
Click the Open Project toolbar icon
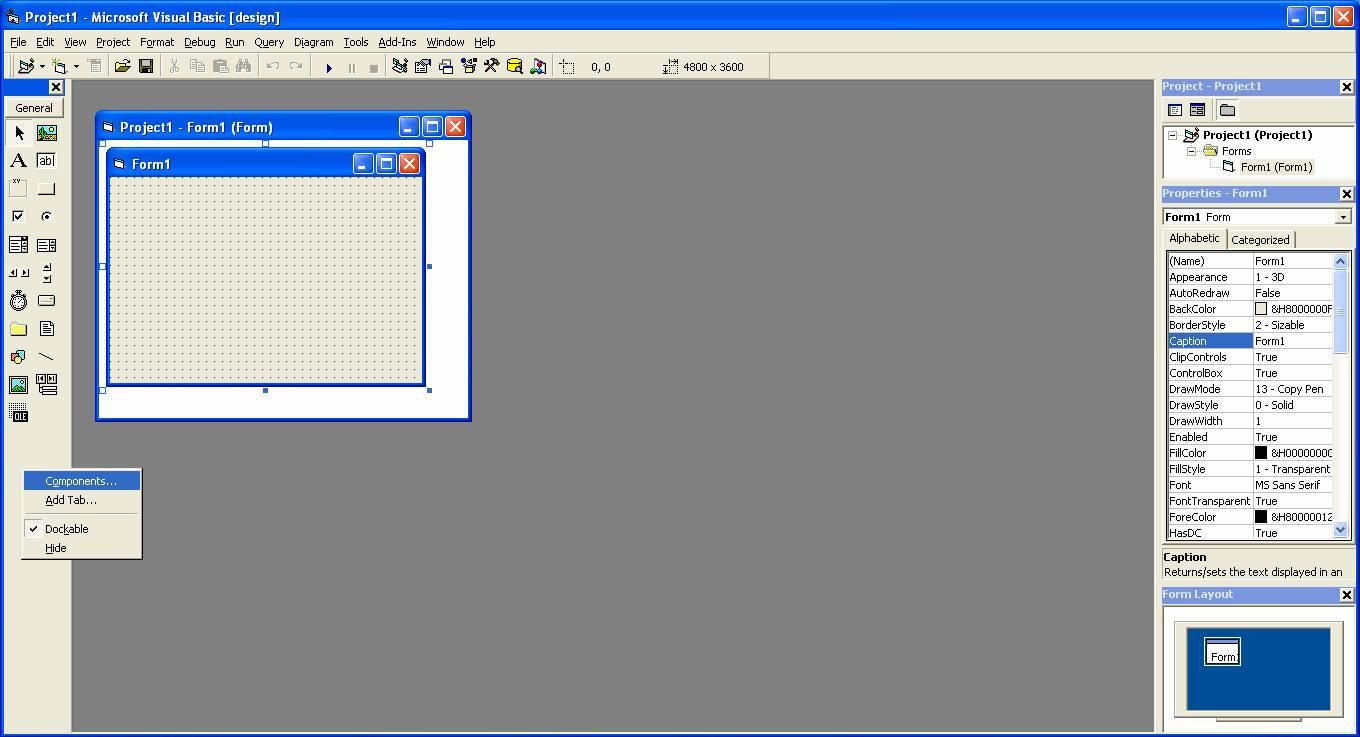122,67
